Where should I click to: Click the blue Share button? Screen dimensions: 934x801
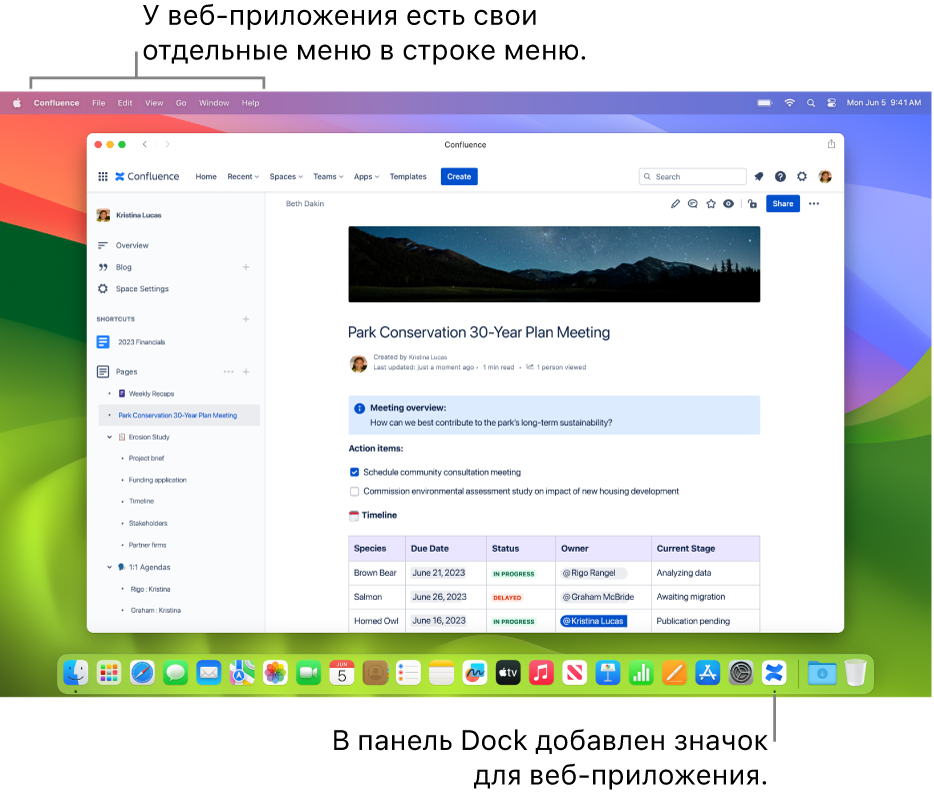tap(783, 204)
